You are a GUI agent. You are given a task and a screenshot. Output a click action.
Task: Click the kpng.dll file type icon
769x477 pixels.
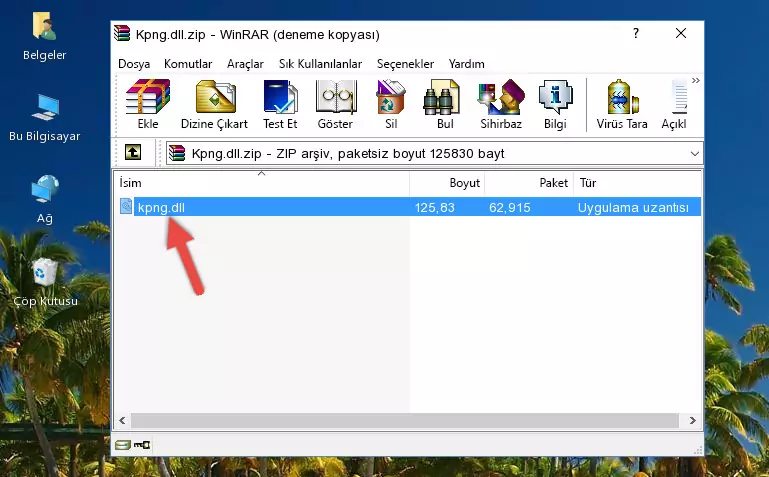point(126,206)
